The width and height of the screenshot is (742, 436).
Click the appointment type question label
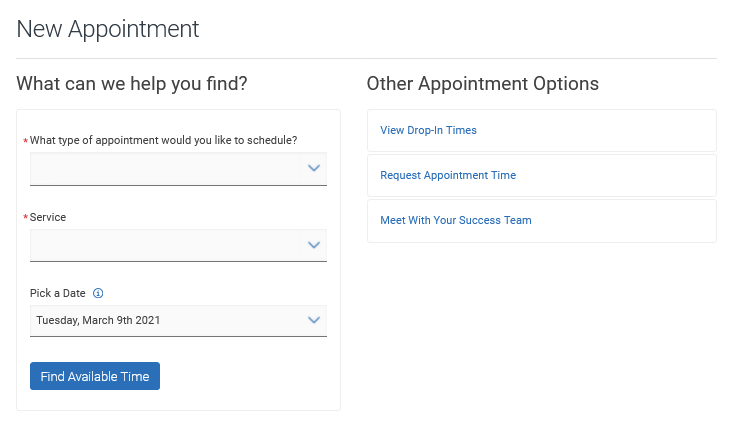coord(163,140)
